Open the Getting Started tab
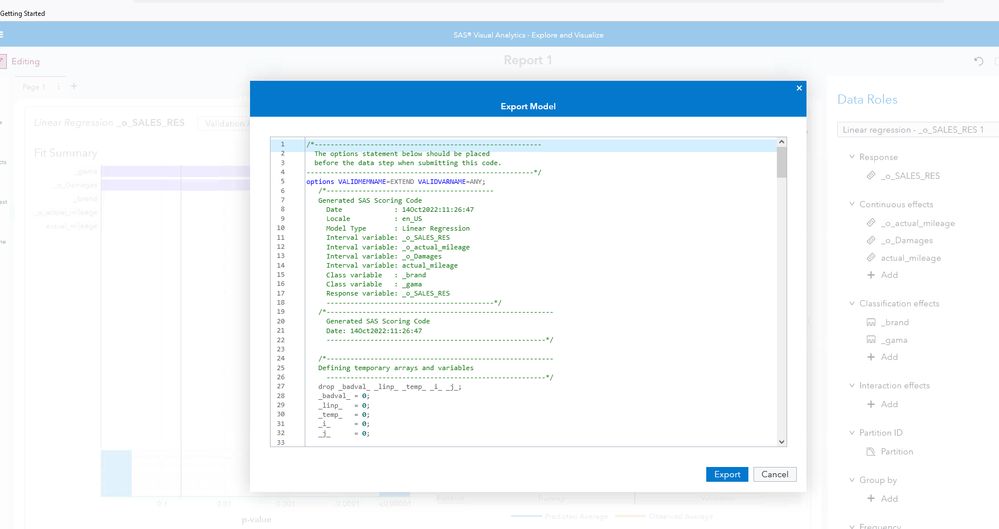999x529 pixels. pyautogui.click(x=22, y=13)
